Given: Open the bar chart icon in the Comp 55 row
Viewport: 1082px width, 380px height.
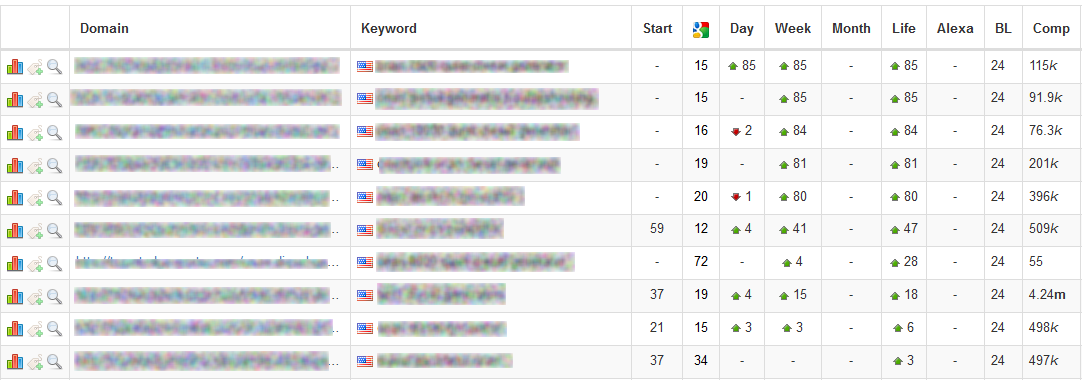Looking at the screenshot, I should 15,263.
